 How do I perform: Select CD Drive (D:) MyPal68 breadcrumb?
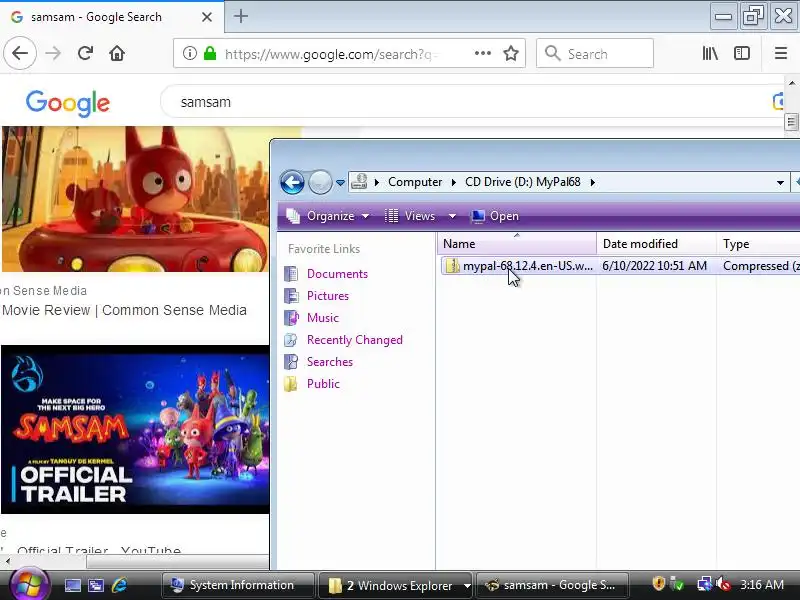click(x=522, y=182)
